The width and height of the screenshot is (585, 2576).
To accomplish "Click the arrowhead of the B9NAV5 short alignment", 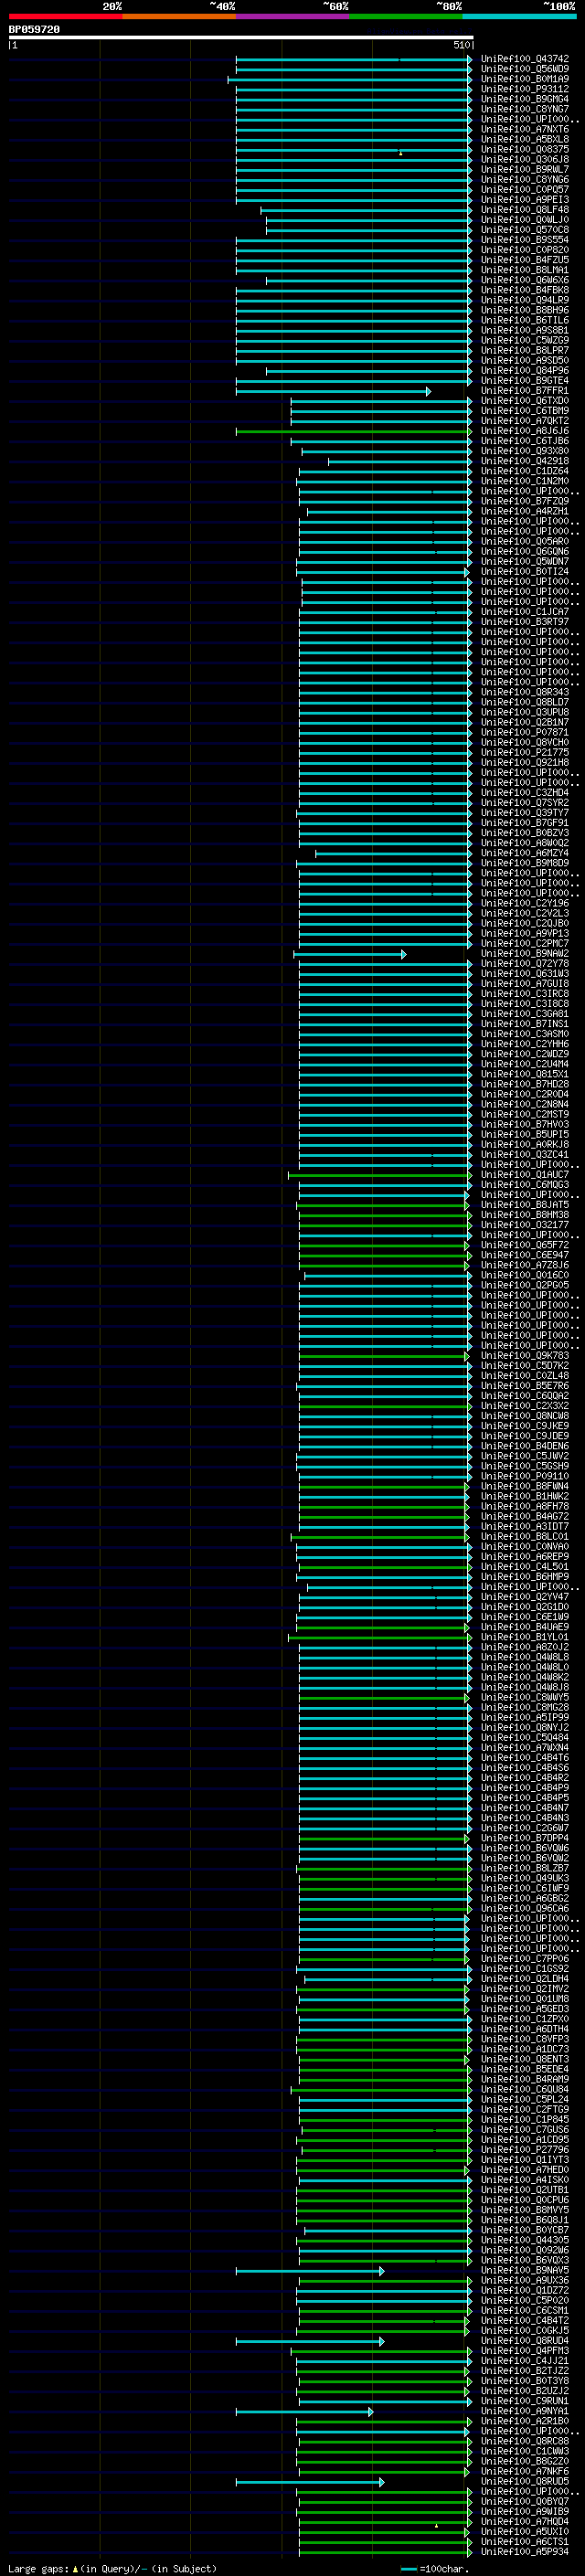I will pyautogui.click(x=382, y=2272).
